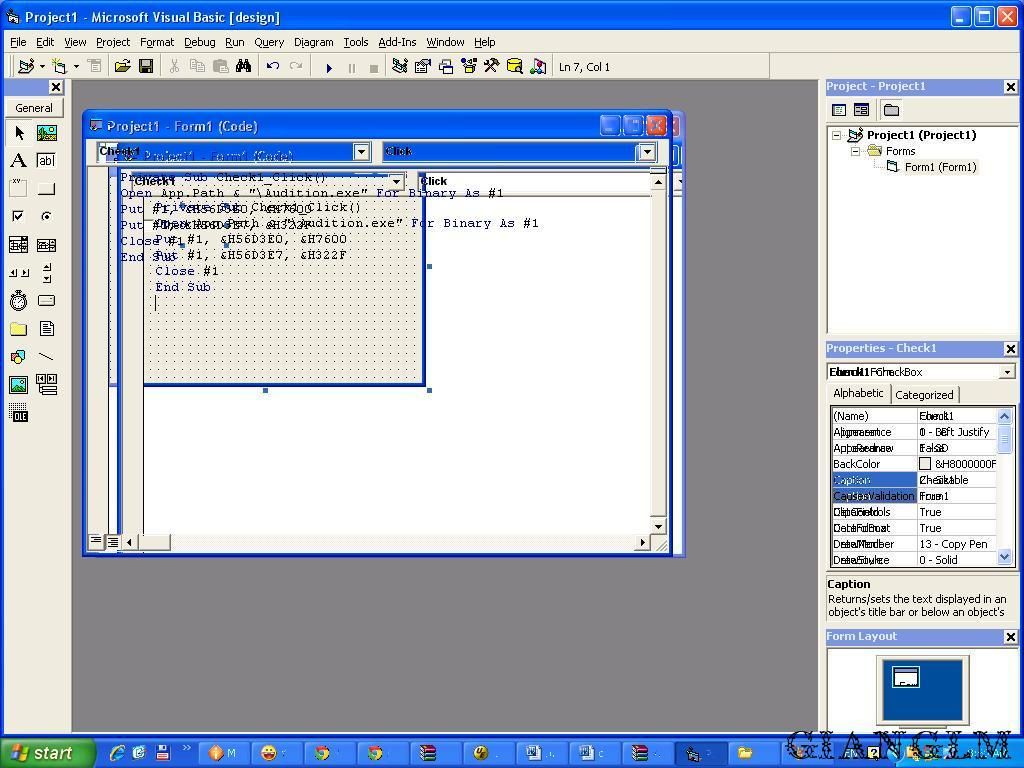Switch to Procedure View in code window

coord(95,542)
